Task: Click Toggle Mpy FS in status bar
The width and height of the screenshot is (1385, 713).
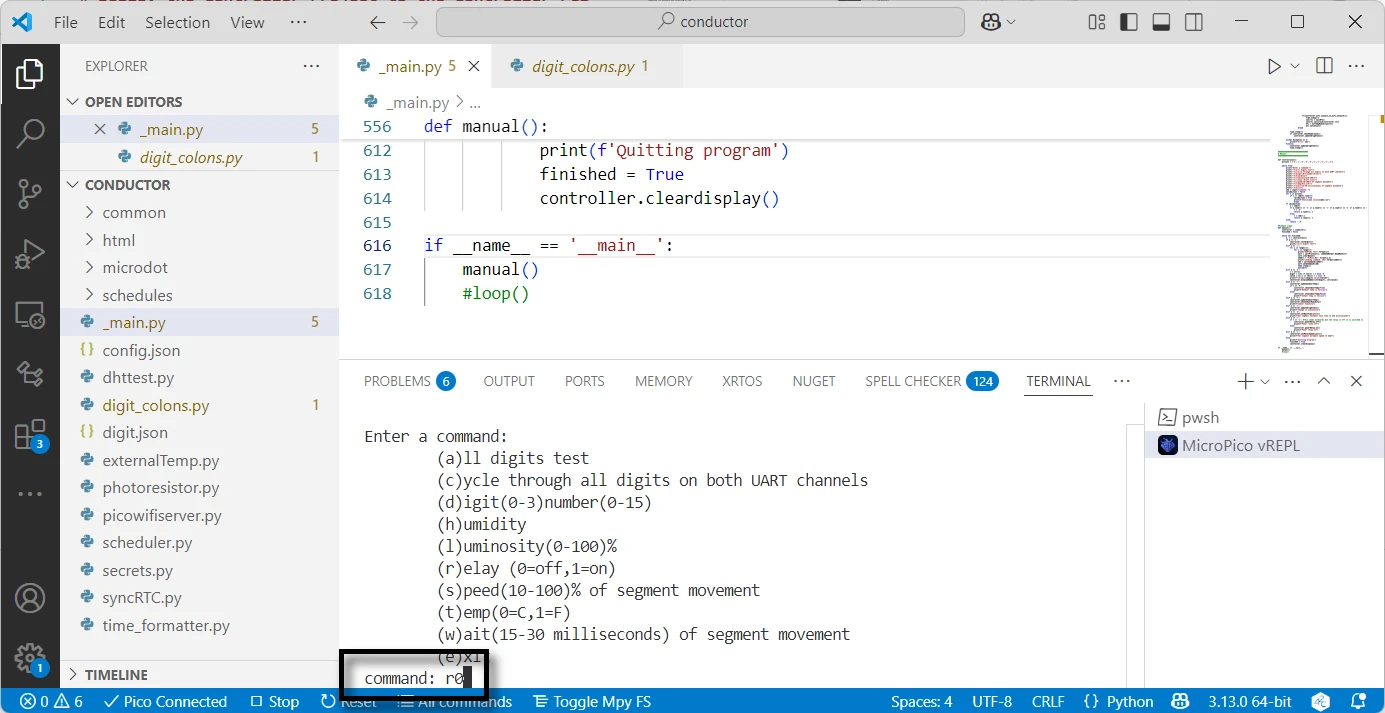Action: pos(592,701)
